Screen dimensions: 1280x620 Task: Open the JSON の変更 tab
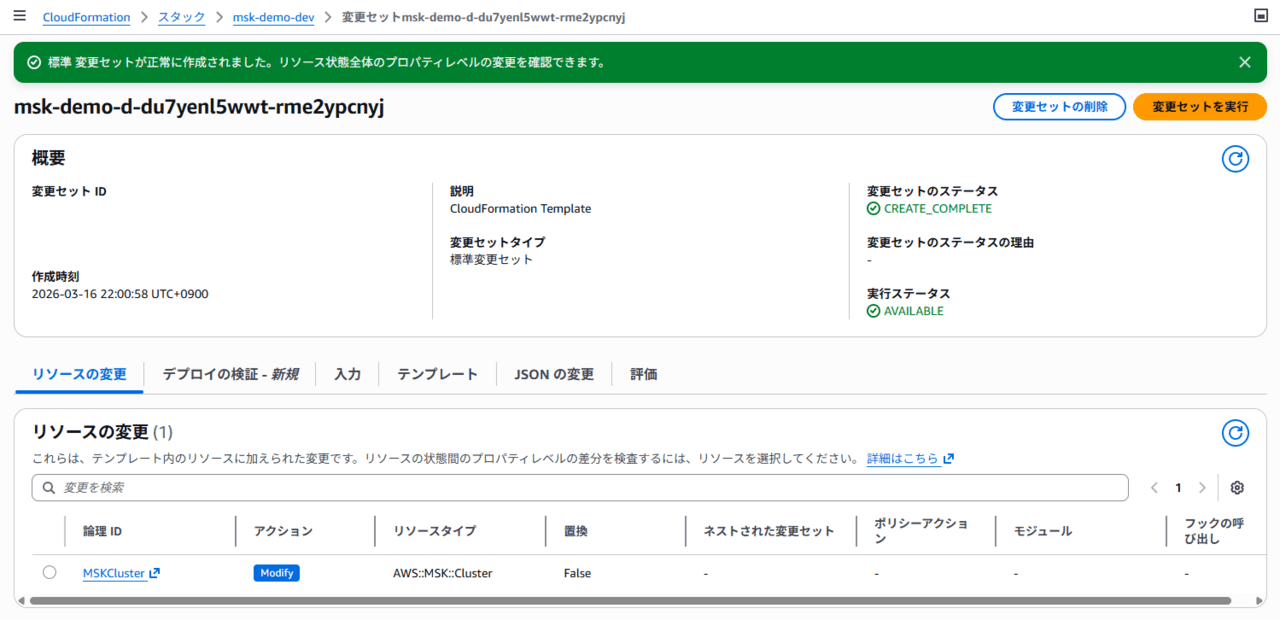tap(554, 374)
